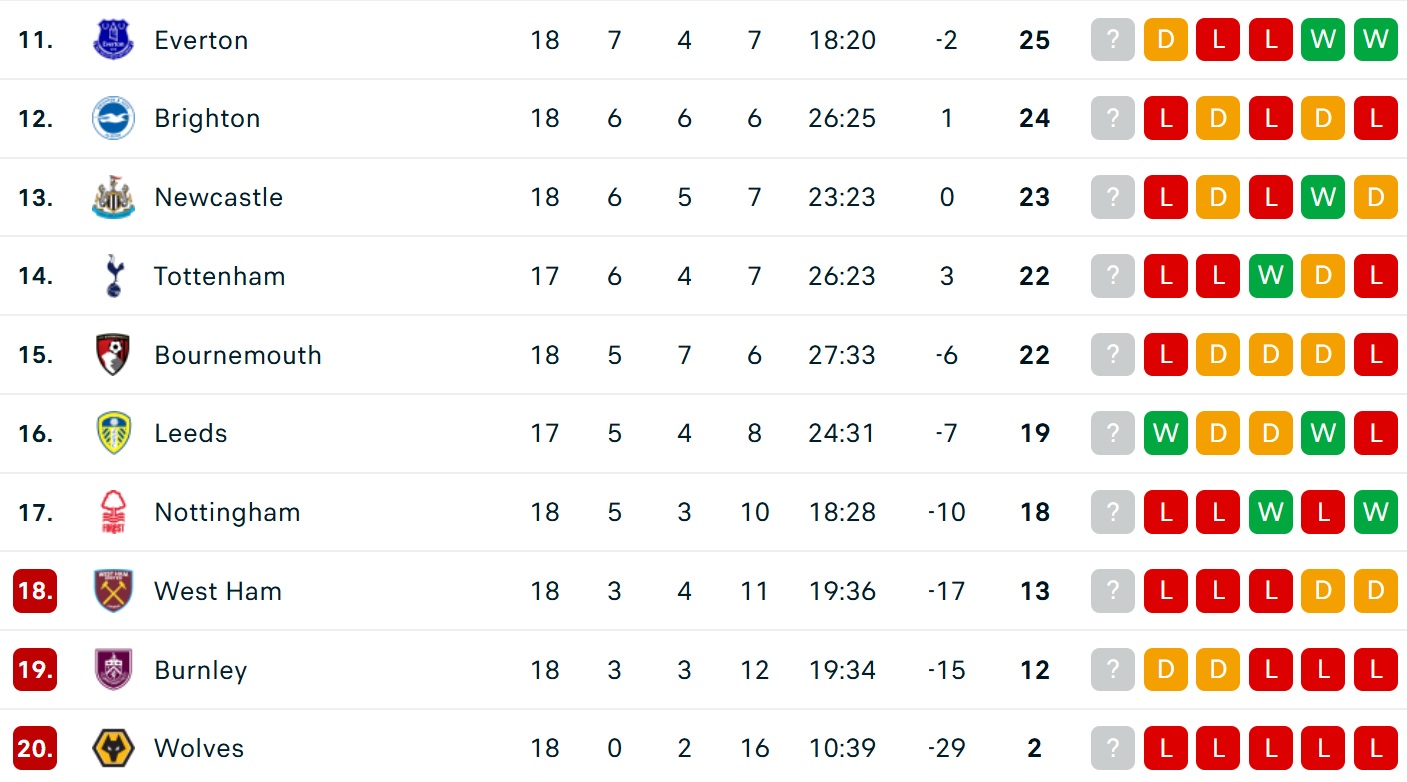Click the West Ham club crest
Viewport: 1407px width, 782px height.
click(113, 591)
